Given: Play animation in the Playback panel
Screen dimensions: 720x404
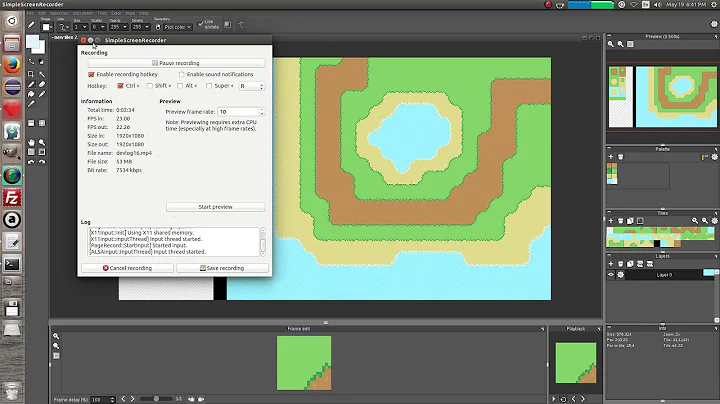Looking at the screenshot, I should click(554, 399).
